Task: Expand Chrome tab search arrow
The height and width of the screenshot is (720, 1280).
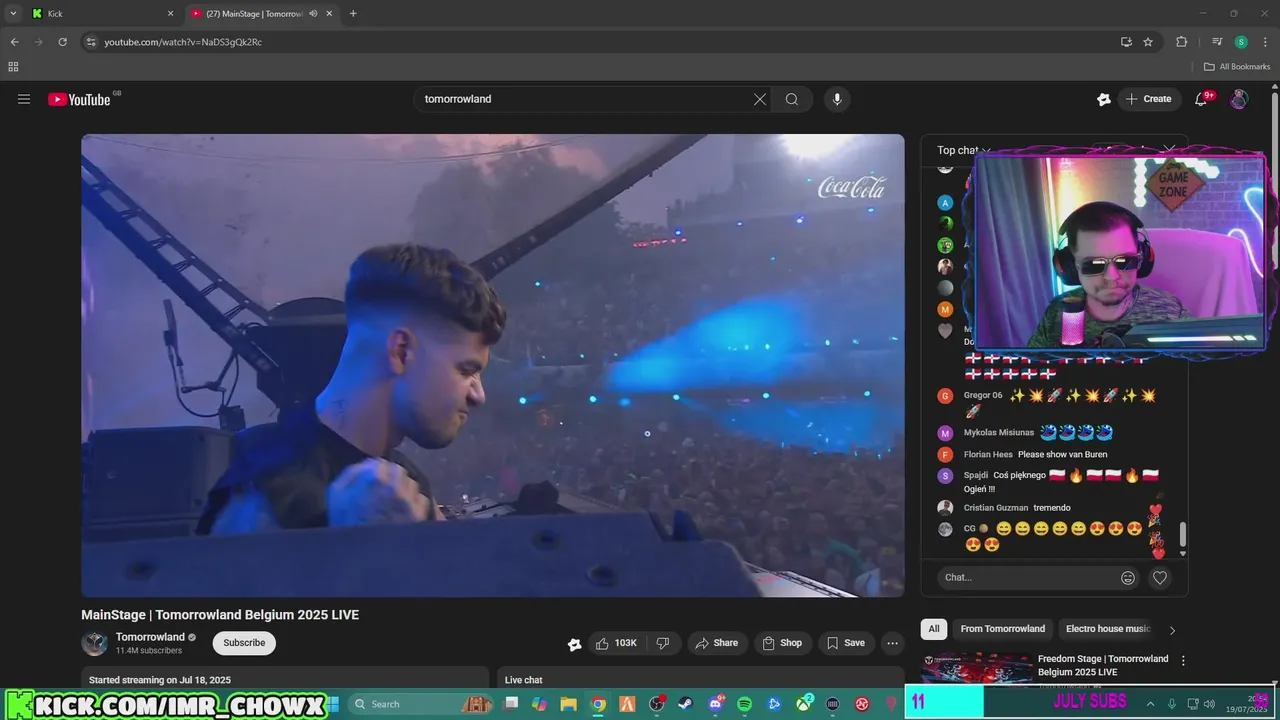Action: [x=13, y=14]
